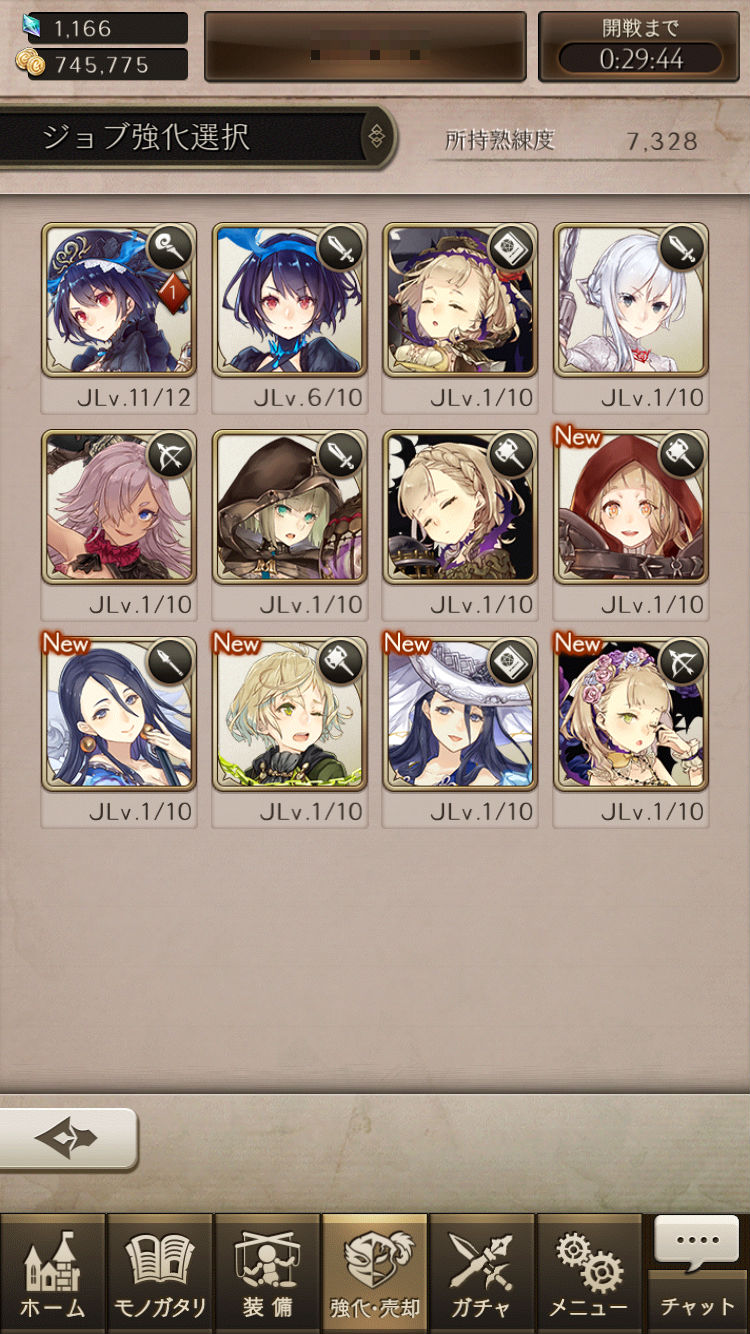Image resolution: width=750 pixels, height=1334 pixels.
Task: Tap the back arrow button
Action: (x=68, y=1139)
